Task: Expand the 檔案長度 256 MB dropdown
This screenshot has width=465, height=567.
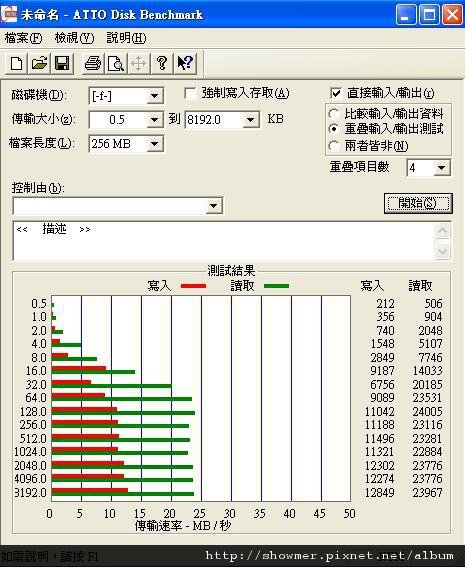Action: [155, 144]
